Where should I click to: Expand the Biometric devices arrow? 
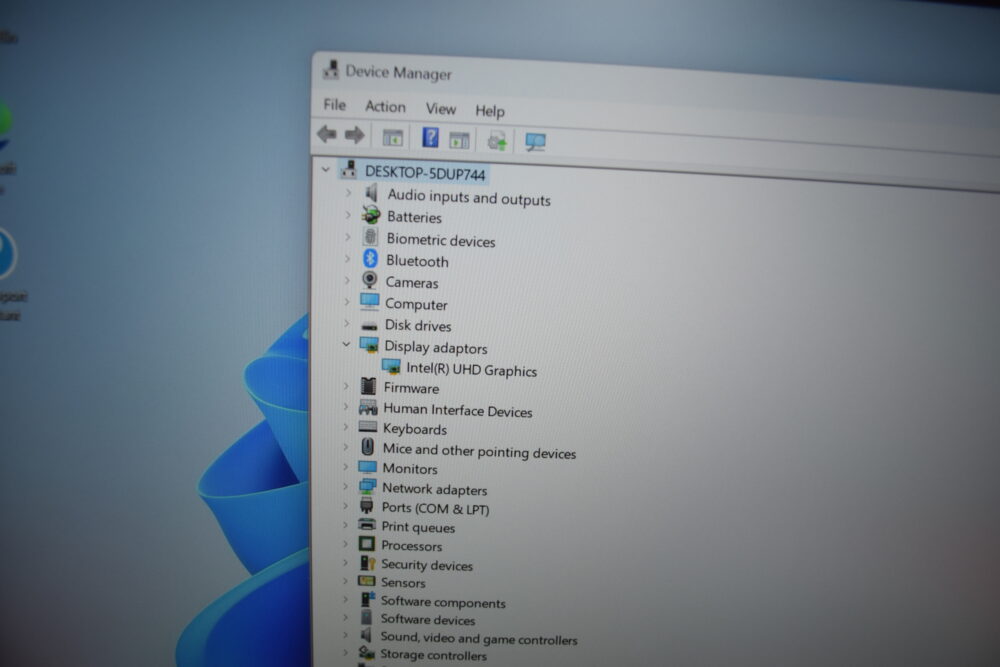(348, 237)
